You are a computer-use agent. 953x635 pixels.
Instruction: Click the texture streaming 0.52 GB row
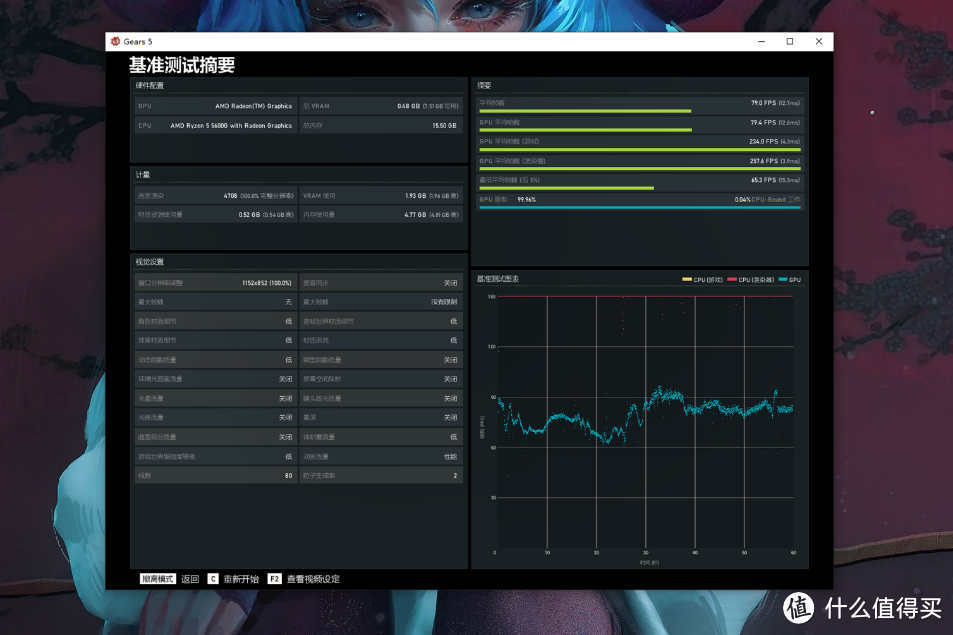(x=216, y=215)
